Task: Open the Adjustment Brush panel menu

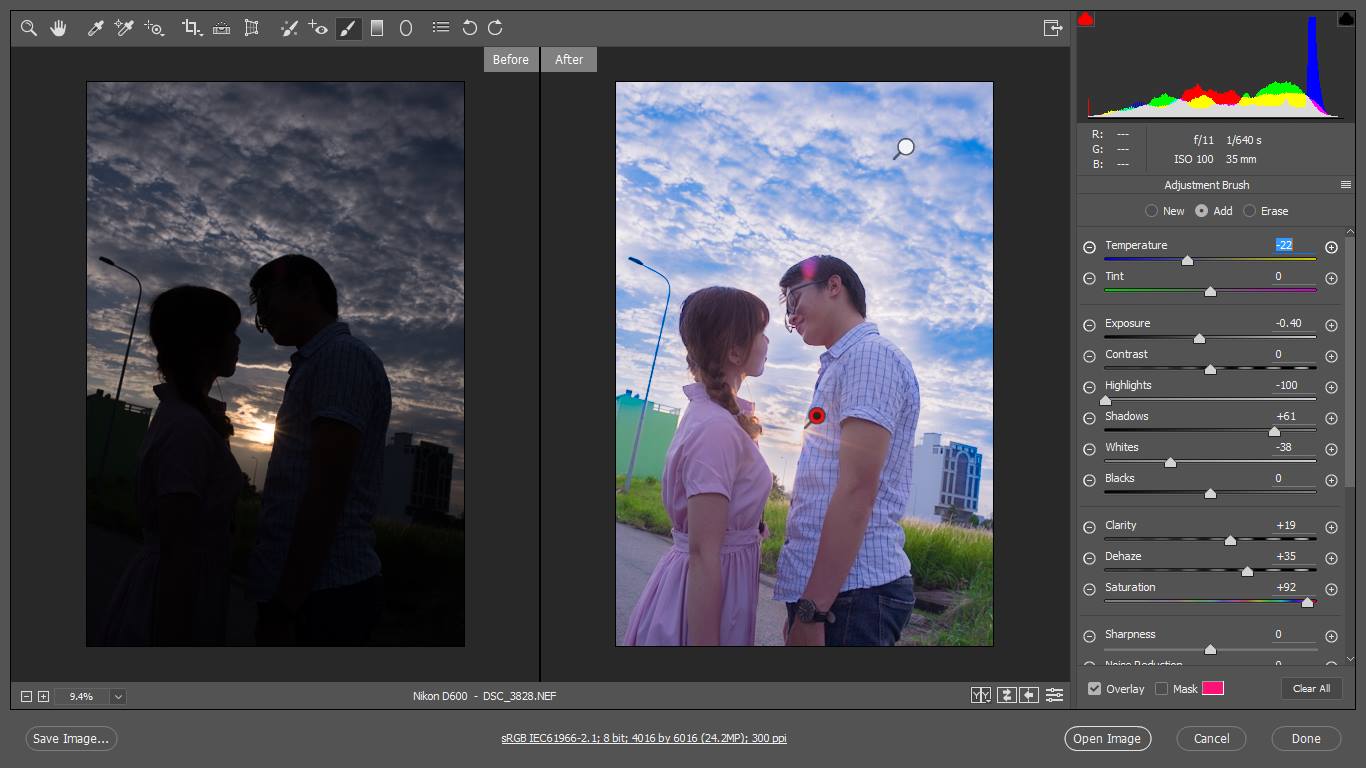Action: [1346, 185]
